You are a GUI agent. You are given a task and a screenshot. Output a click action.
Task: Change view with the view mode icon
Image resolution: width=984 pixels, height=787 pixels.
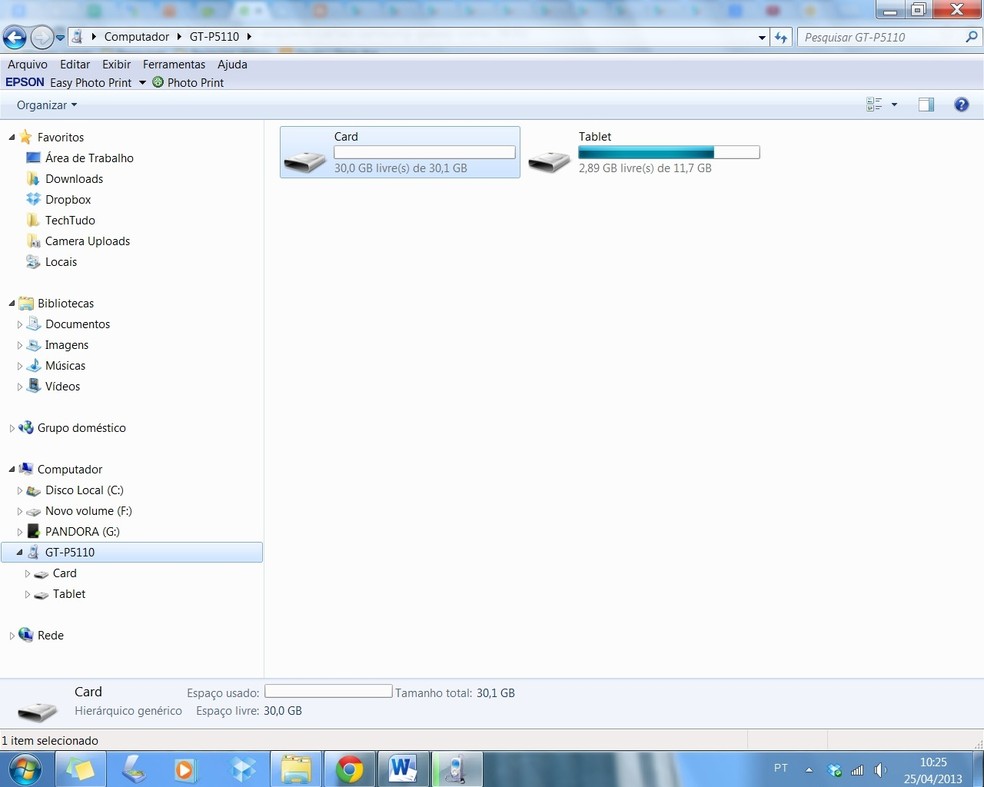pyautogui.click(x=874, y=105)
